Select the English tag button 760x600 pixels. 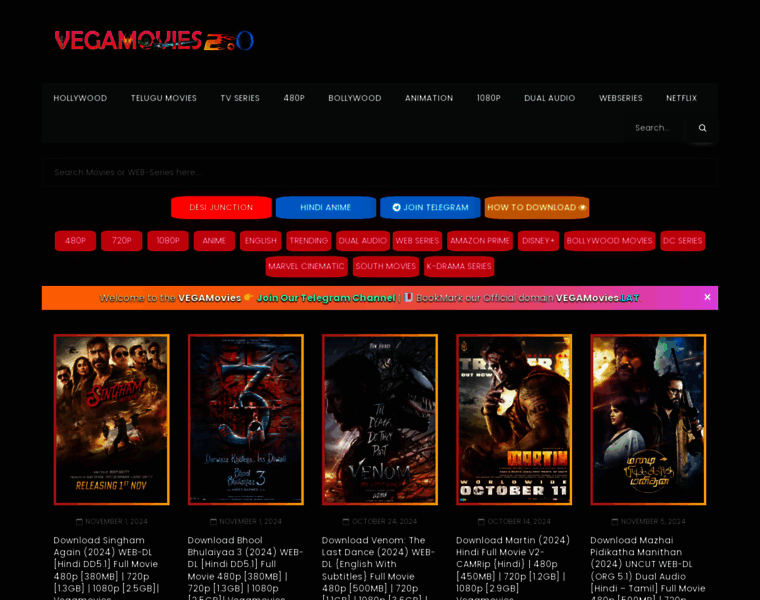[x=260, y=241]
